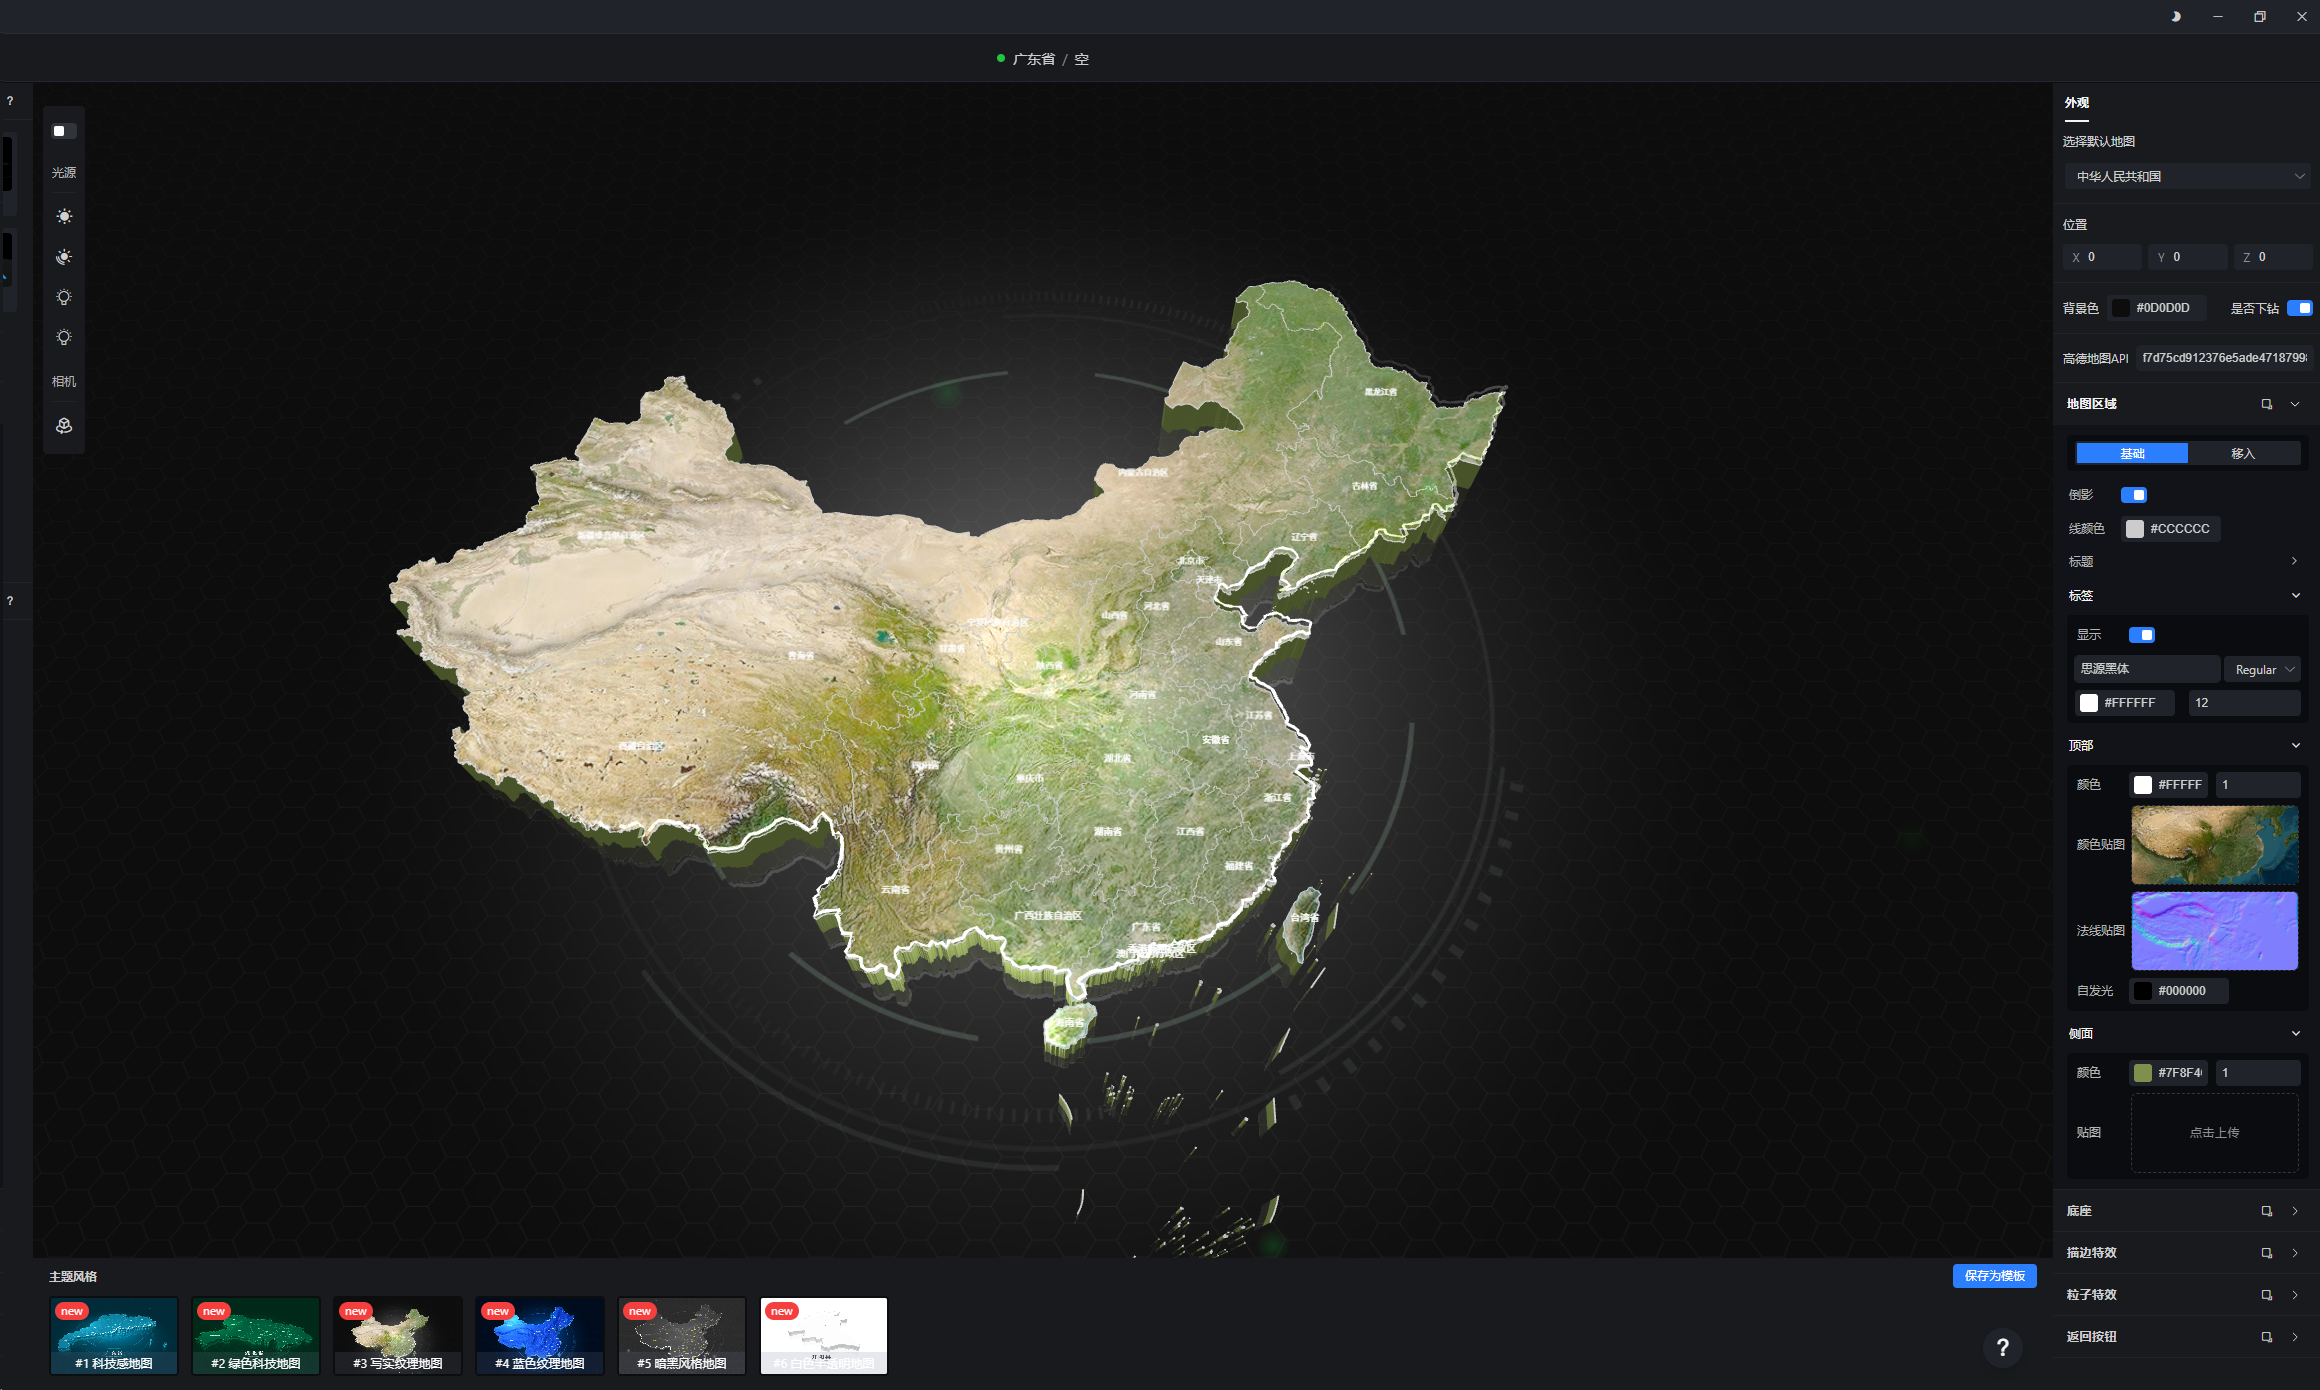
Task: Click the 法线贴图 normal map thumbnail
Action: pyautogui.click(x=2214, y=931)
